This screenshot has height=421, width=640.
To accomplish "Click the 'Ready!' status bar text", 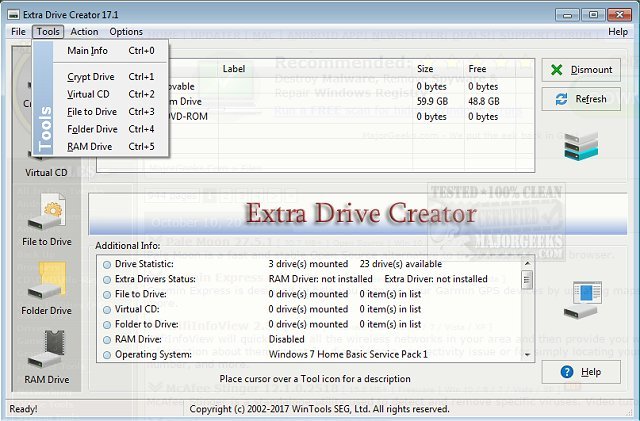I will tap(23, 409).
